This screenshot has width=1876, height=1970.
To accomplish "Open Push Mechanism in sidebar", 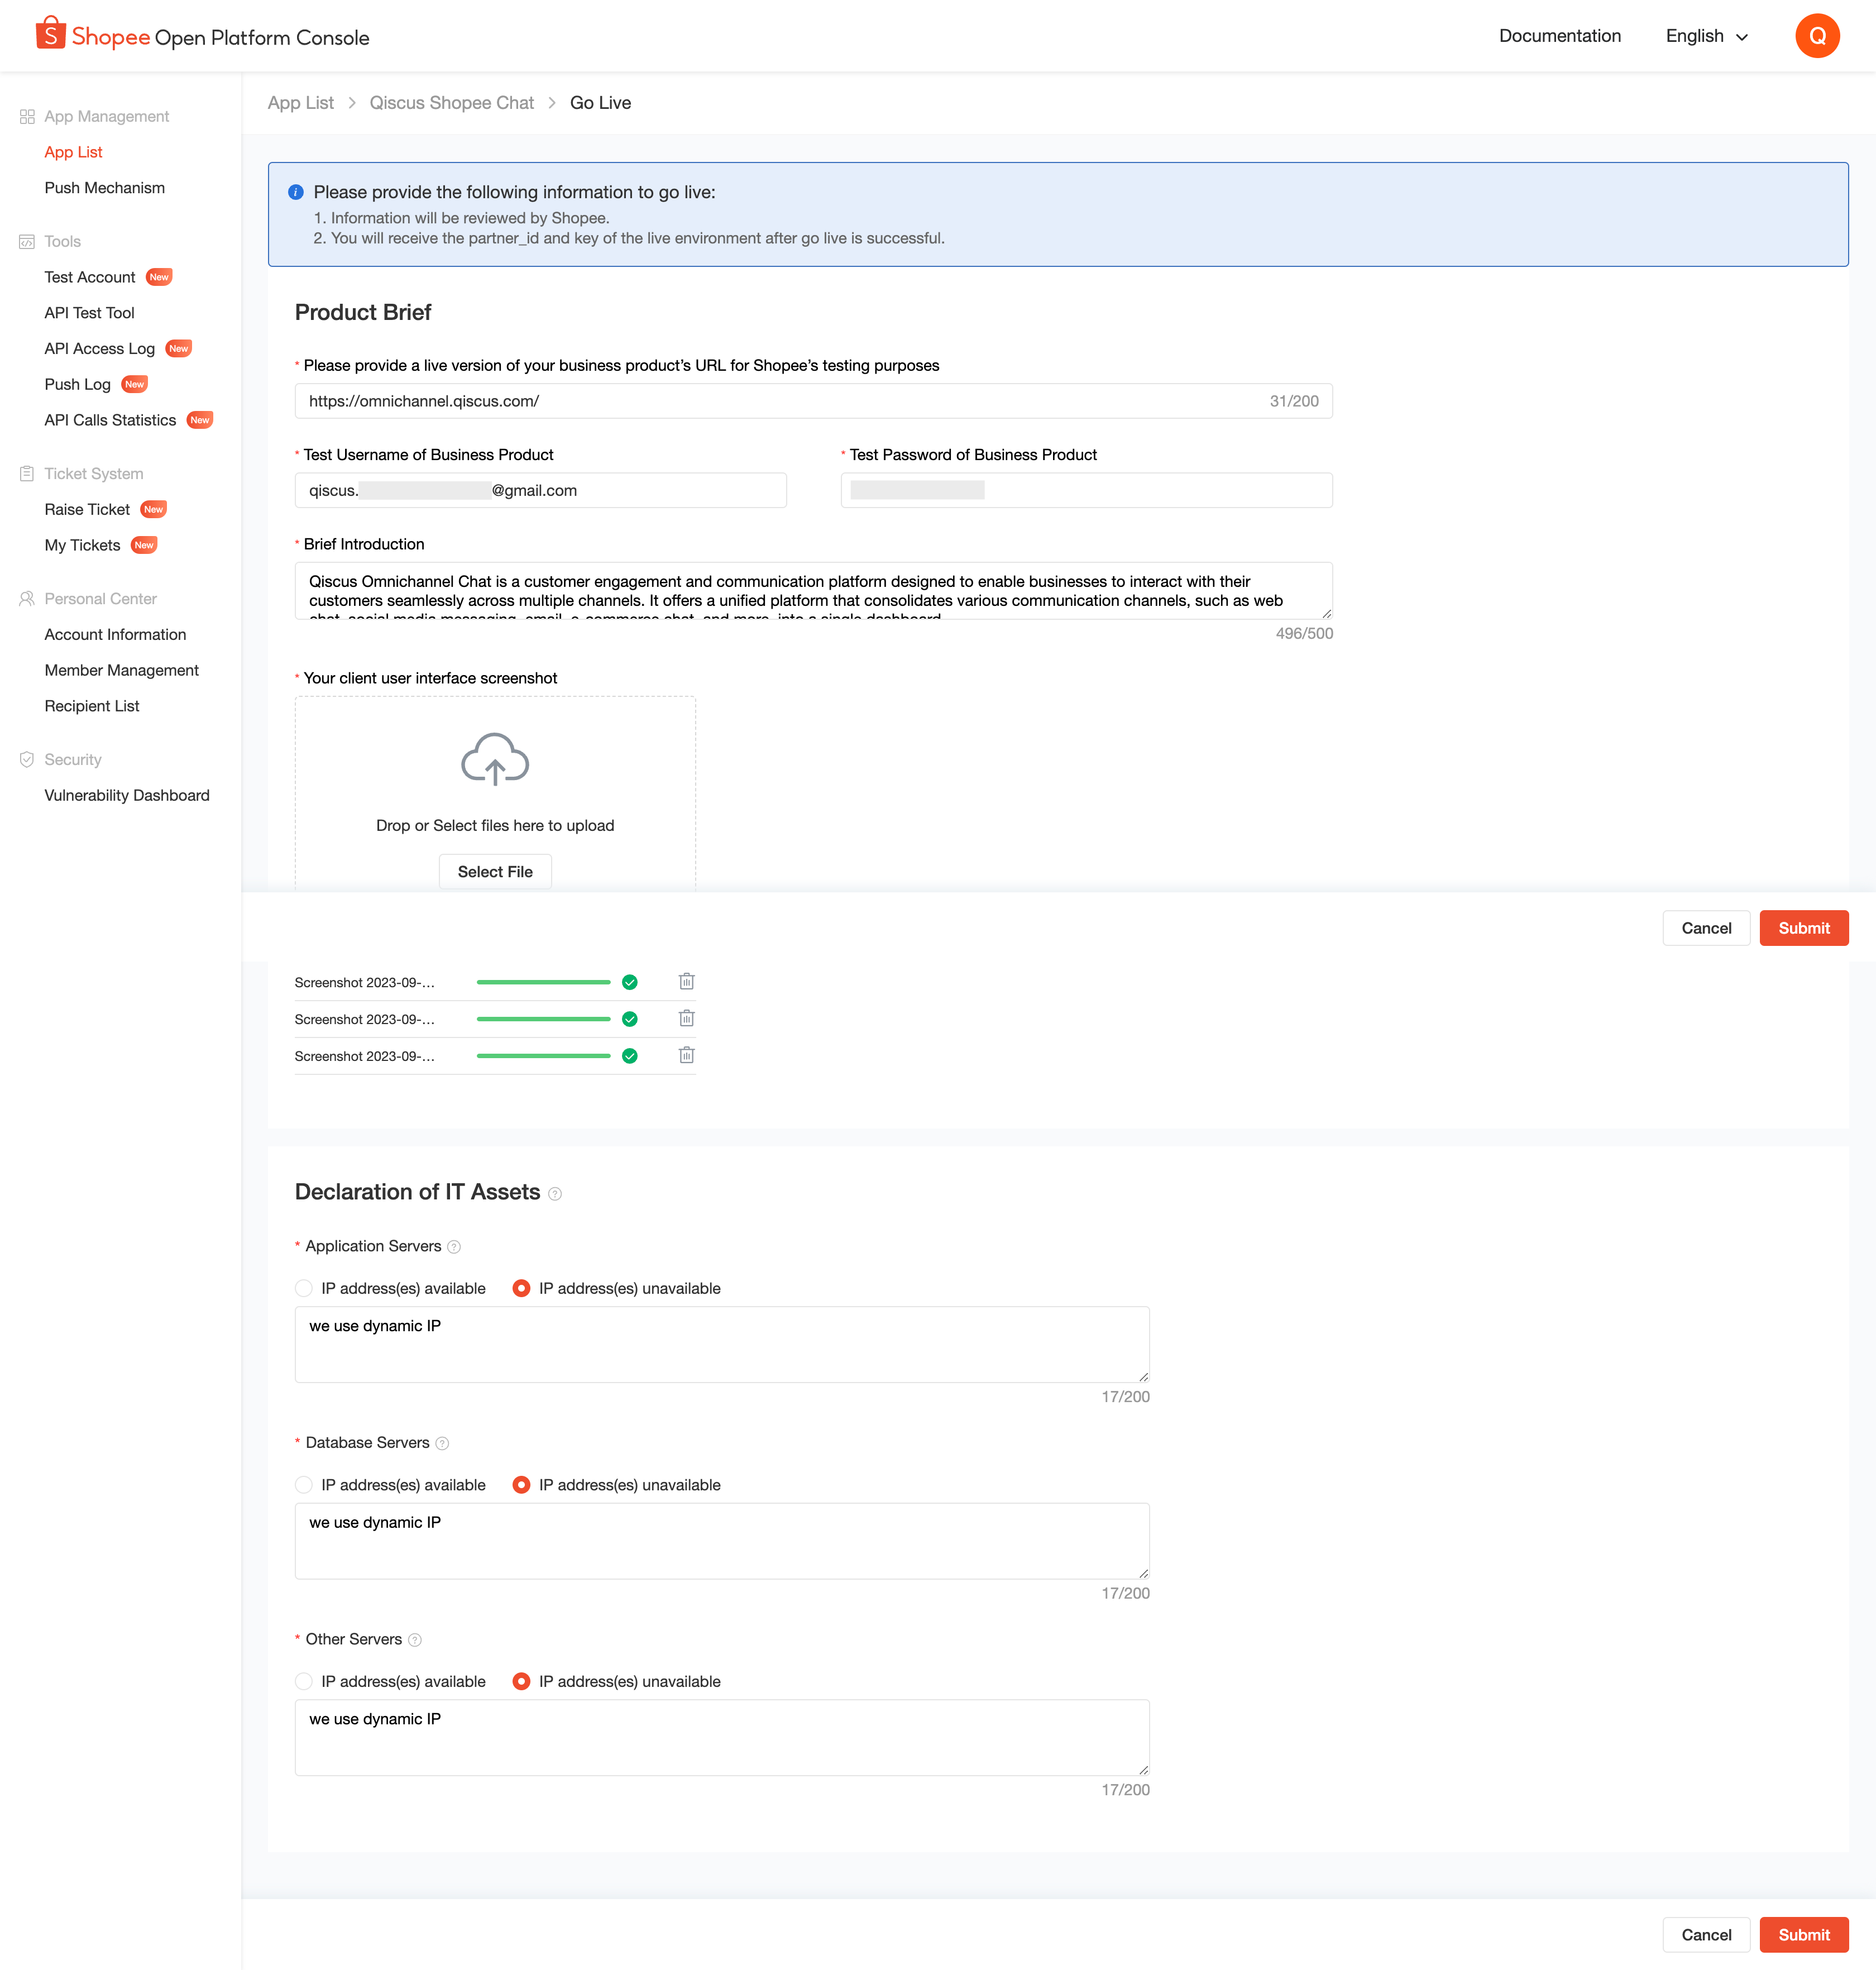I will tap(104, 188).
